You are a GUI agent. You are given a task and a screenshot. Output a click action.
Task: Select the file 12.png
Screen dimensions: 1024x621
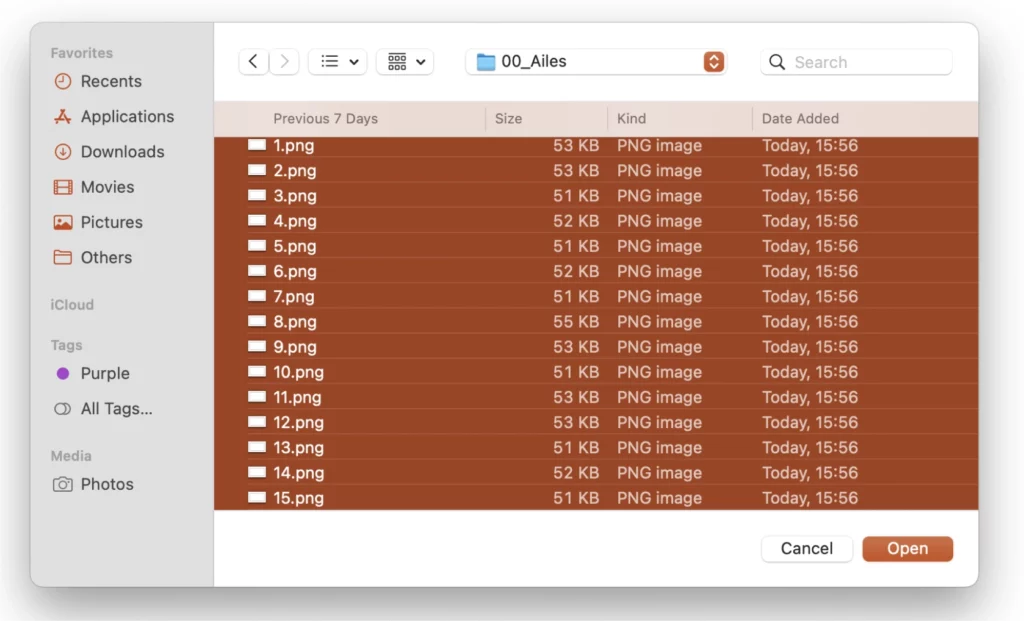596,422
